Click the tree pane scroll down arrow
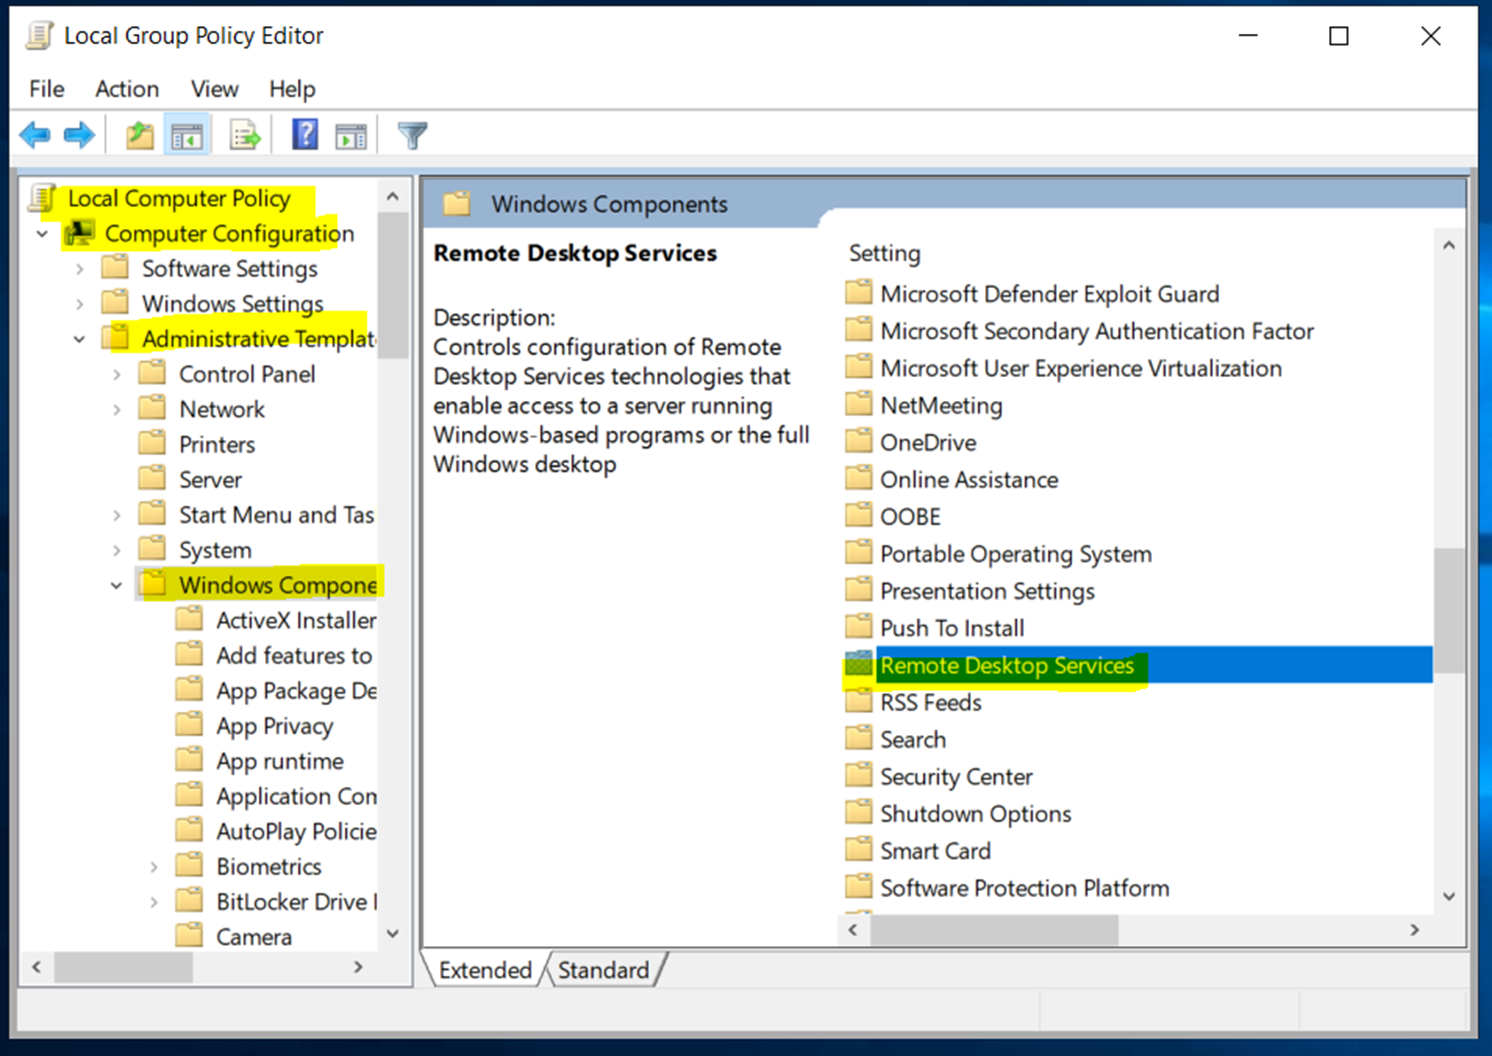This screenshot has height=1056, width=1492. coord(393,934)
